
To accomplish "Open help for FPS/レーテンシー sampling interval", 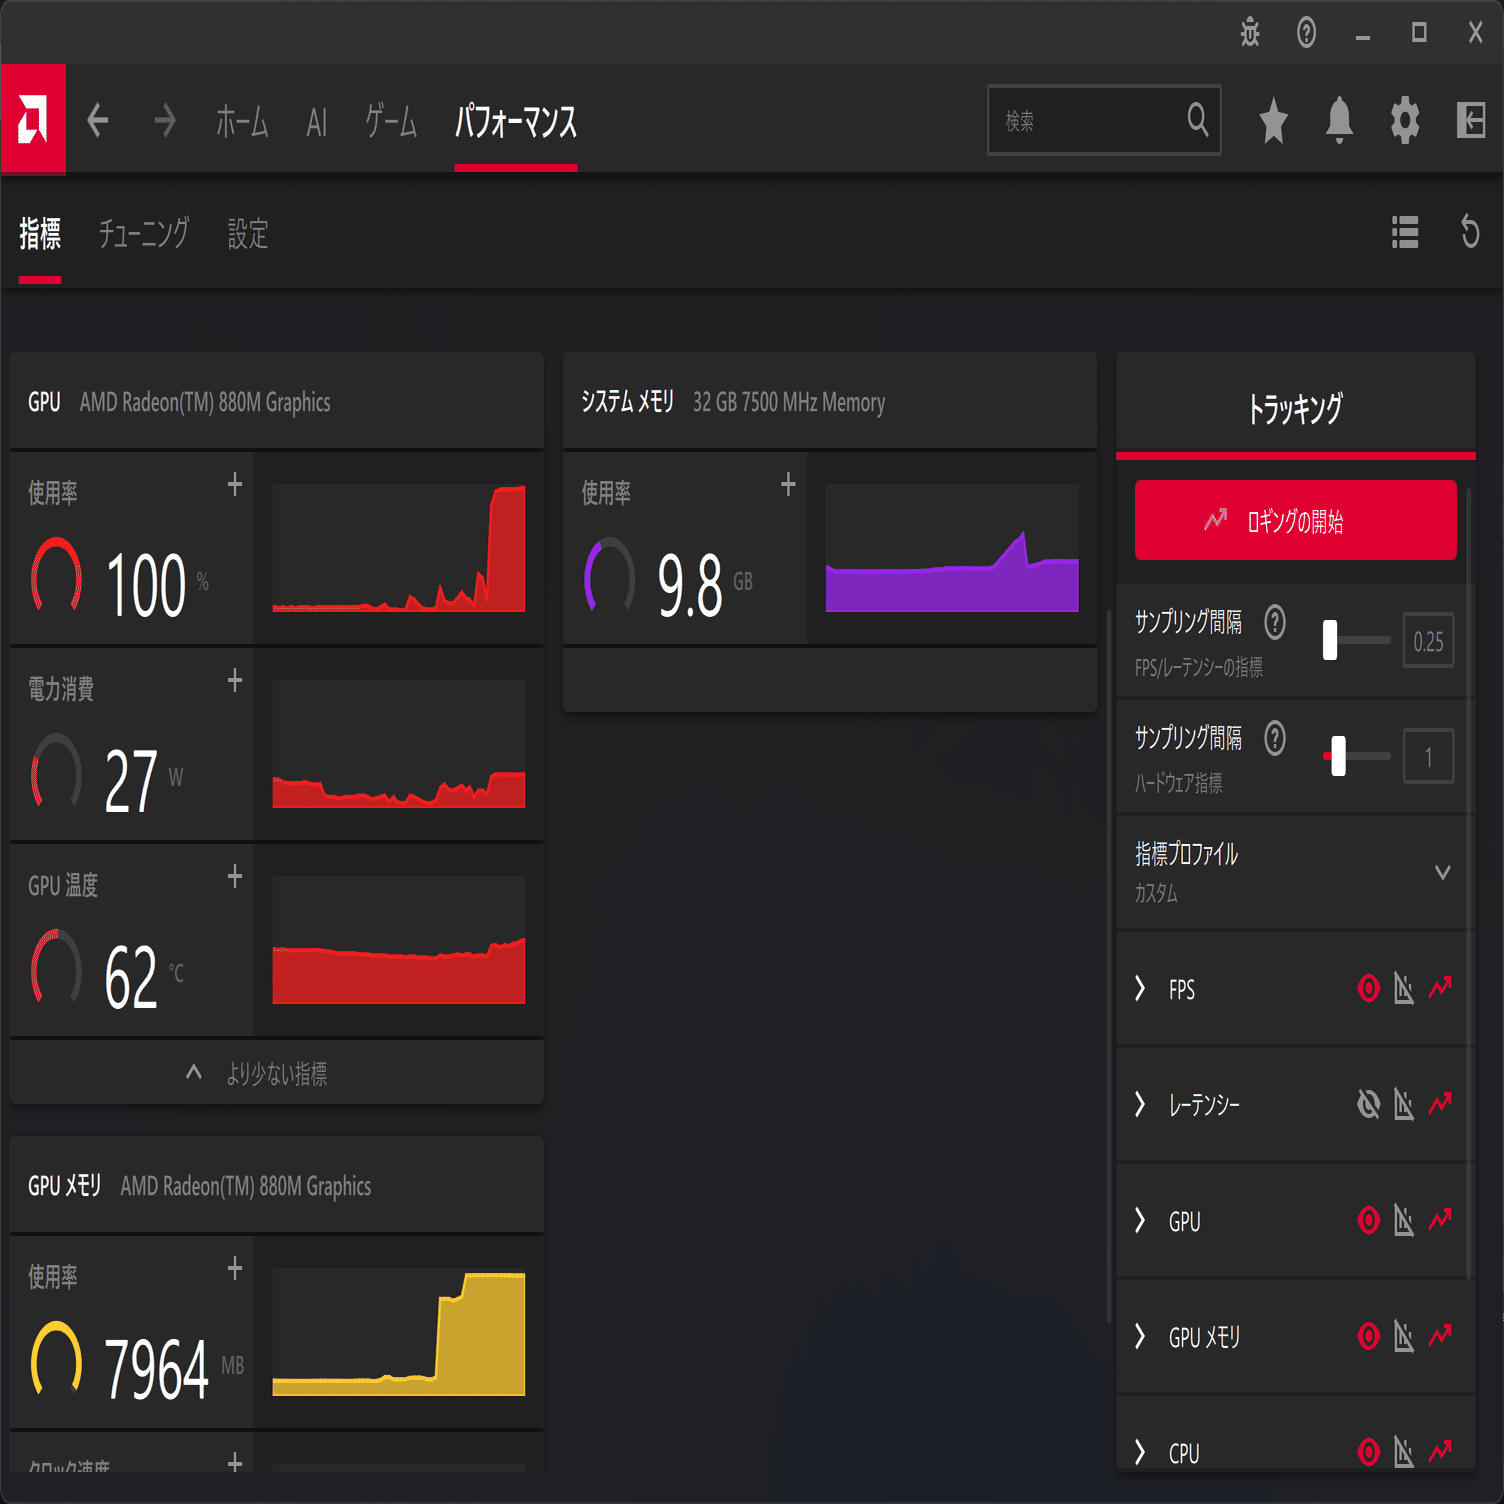I will [x=1275, y=622].
